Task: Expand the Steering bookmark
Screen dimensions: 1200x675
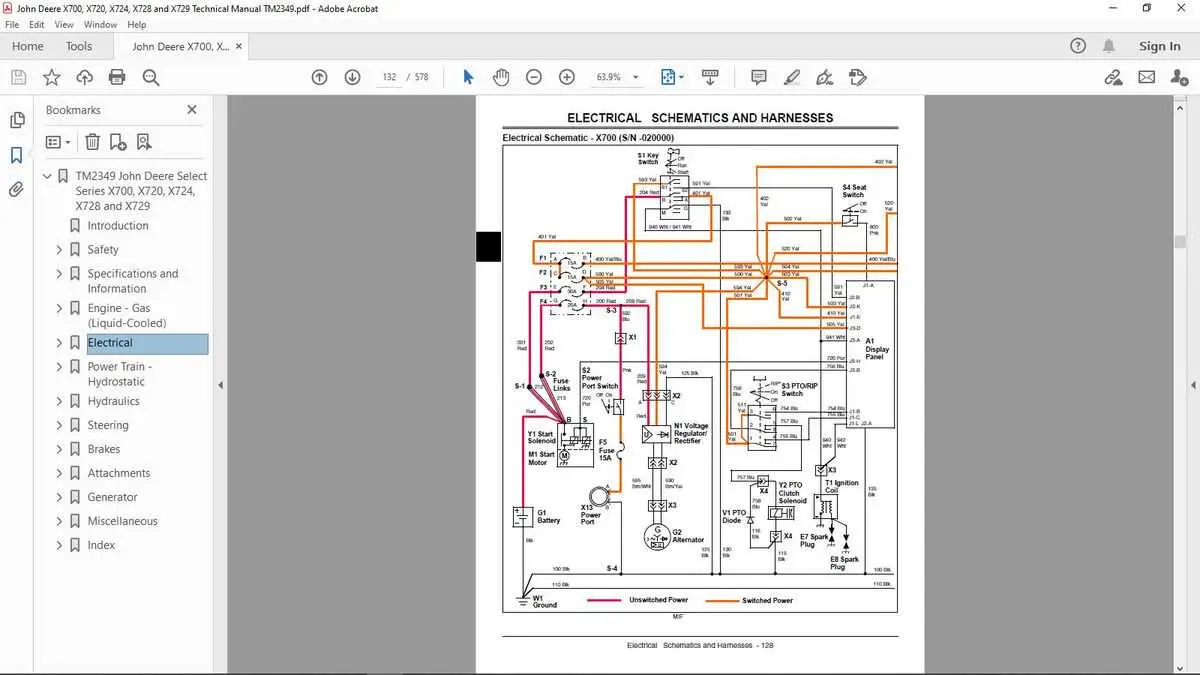Action: point(59,425)
